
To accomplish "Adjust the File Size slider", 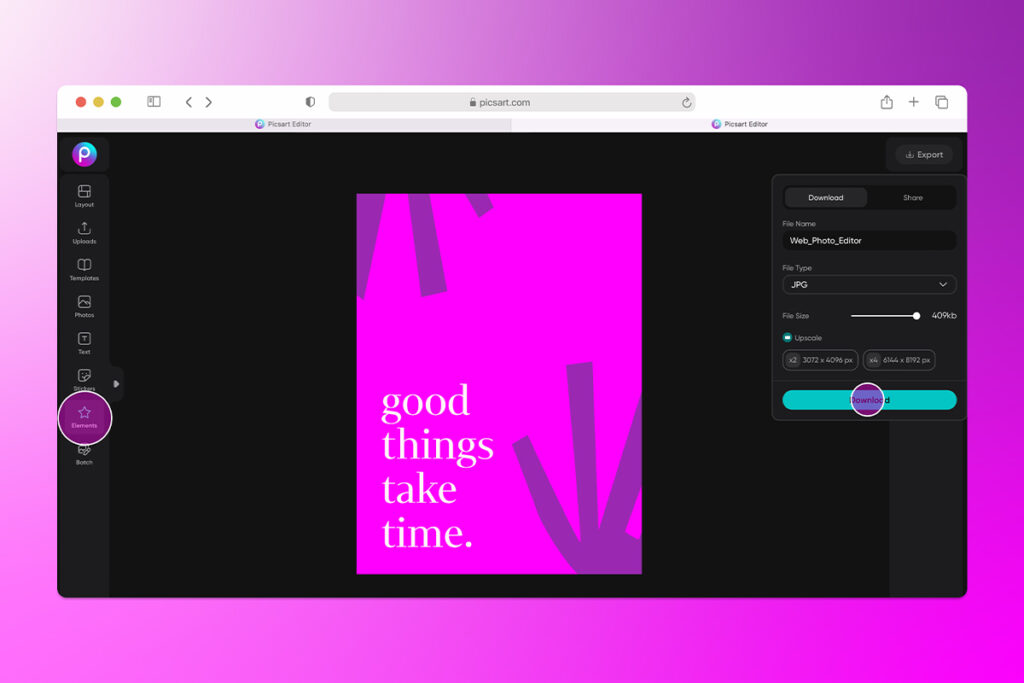I will (x=915, y=315).
